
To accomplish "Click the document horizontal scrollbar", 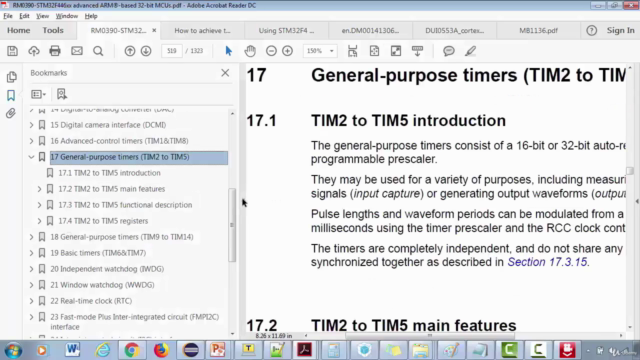I will coord(429,336).
